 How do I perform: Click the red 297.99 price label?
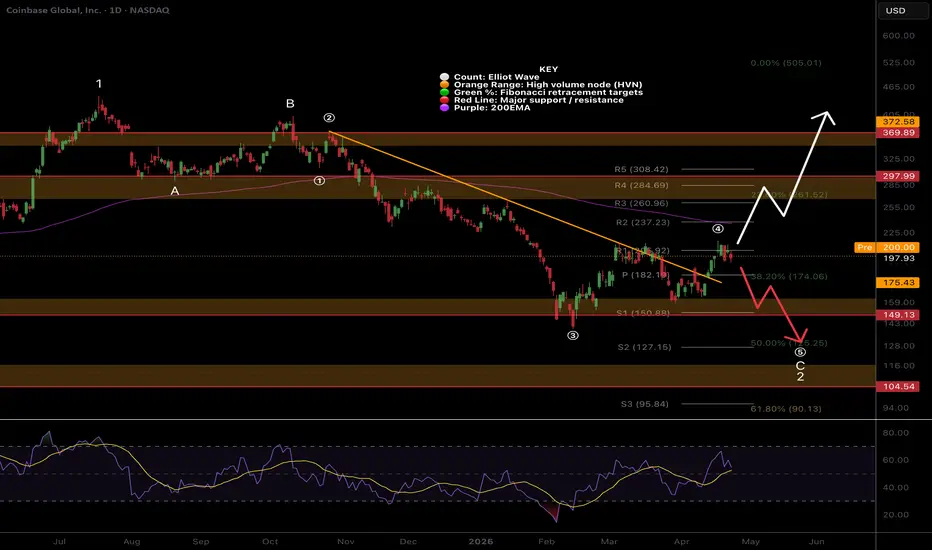898,176
